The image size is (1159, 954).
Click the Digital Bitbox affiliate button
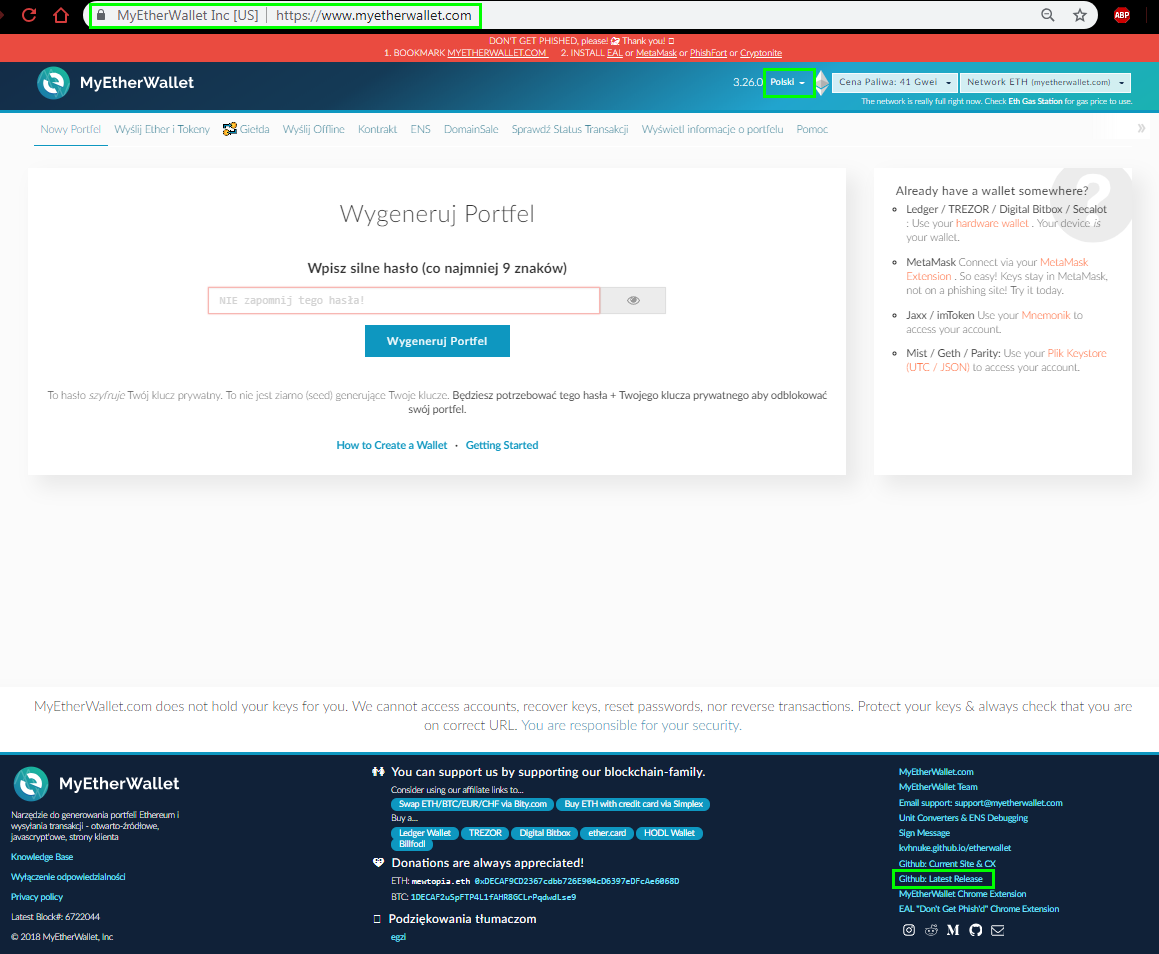point(545,833)
